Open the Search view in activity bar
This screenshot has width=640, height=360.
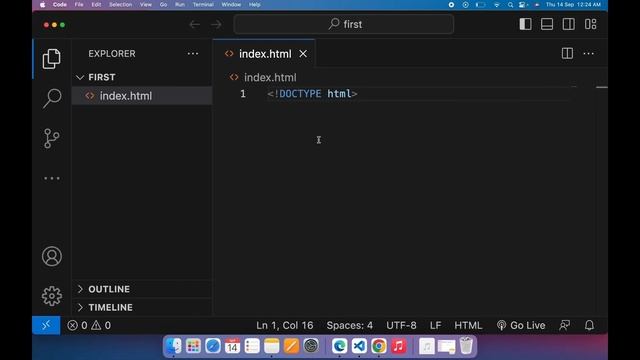[51, 98]
